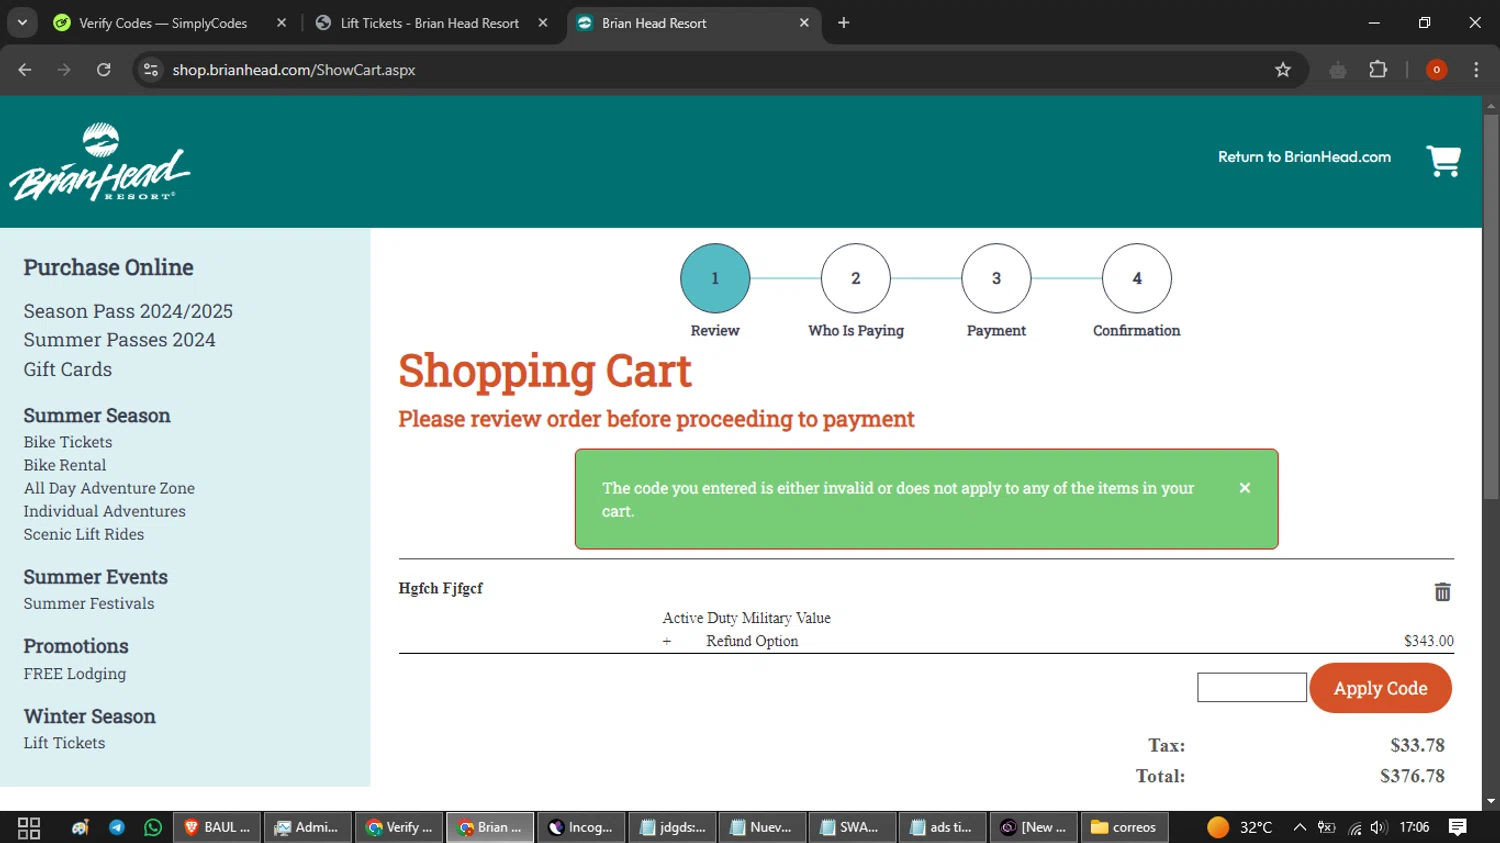Go to Gift Cards page
Viewport: 1500px width, 843px height.
68,370
